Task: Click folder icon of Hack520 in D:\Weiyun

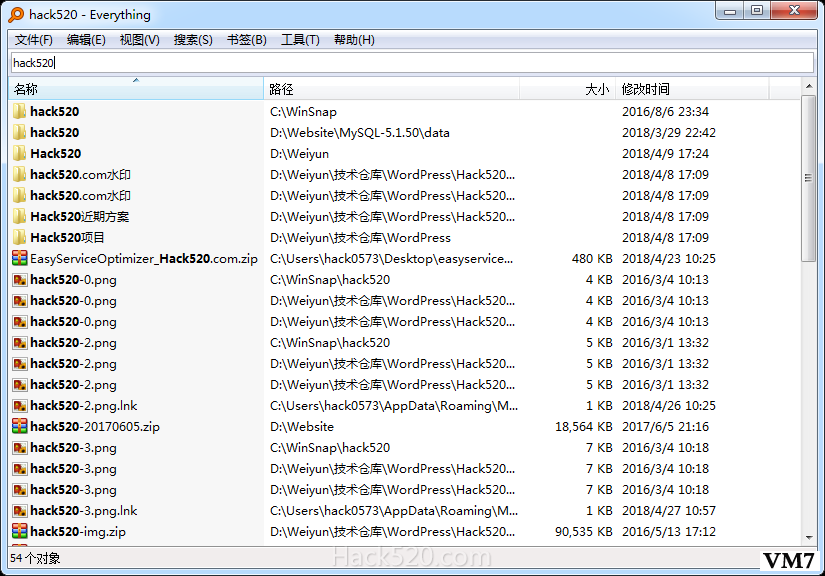Action: (x=19, y=153)
